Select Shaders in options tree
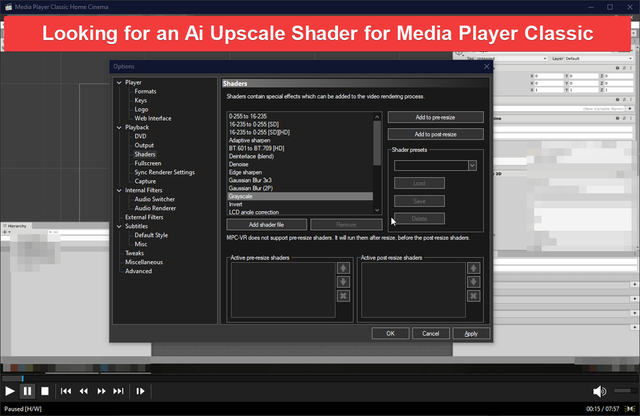 145,154
